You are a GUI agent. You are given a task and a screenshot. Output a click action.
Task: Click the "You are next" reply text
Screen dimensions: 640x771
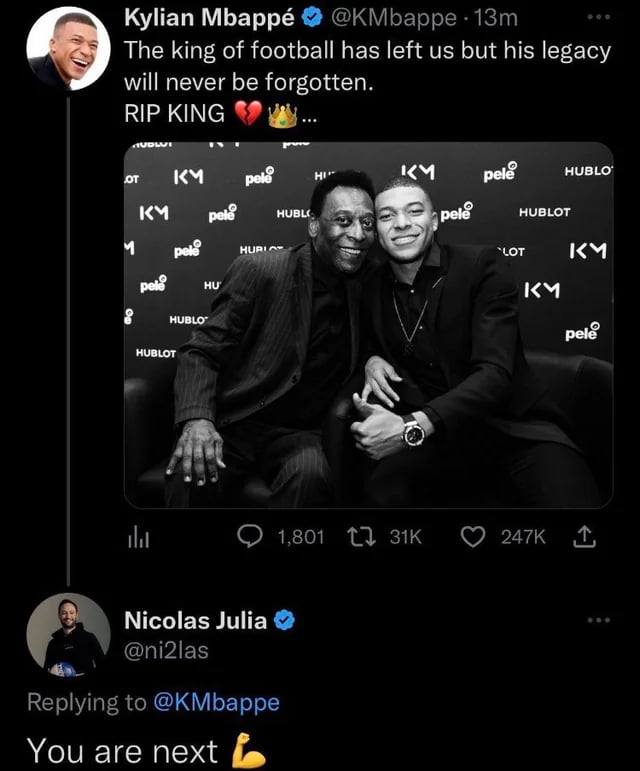tap(121, 750)
